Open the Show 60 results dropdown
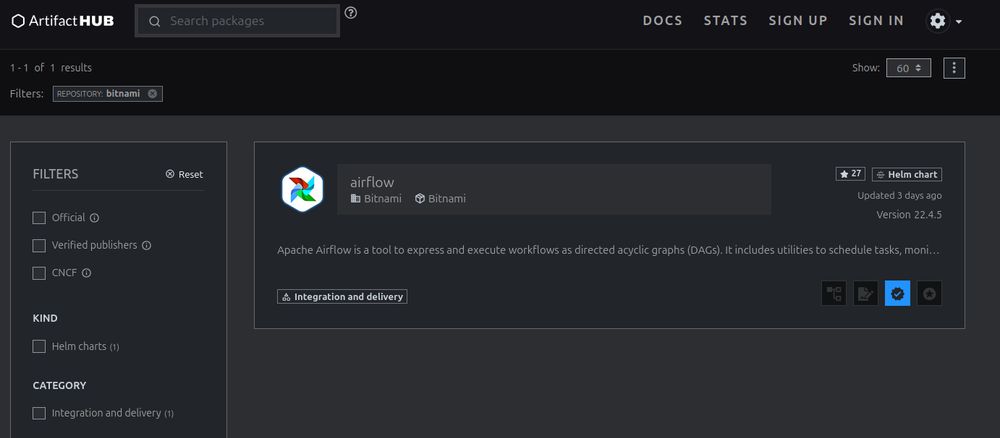1000x438 pixels. [908, 68]
